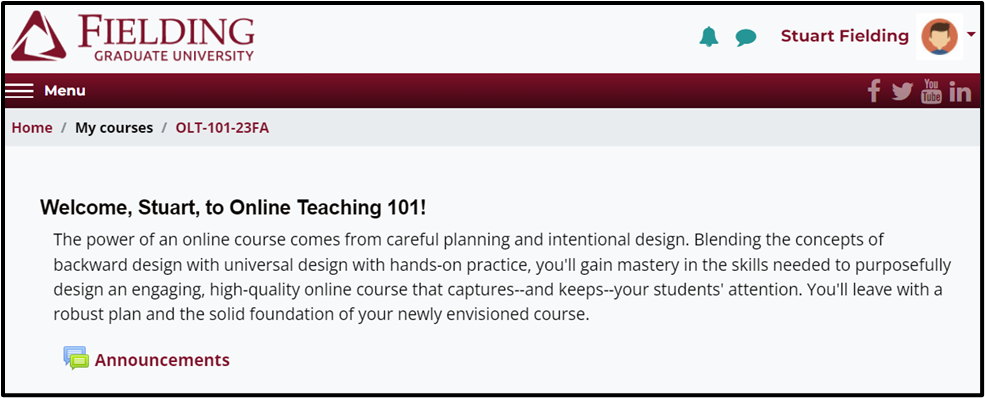Open the Announcements link
The image size is (985, 398).
pyautogui.click(x=162, y=360)
